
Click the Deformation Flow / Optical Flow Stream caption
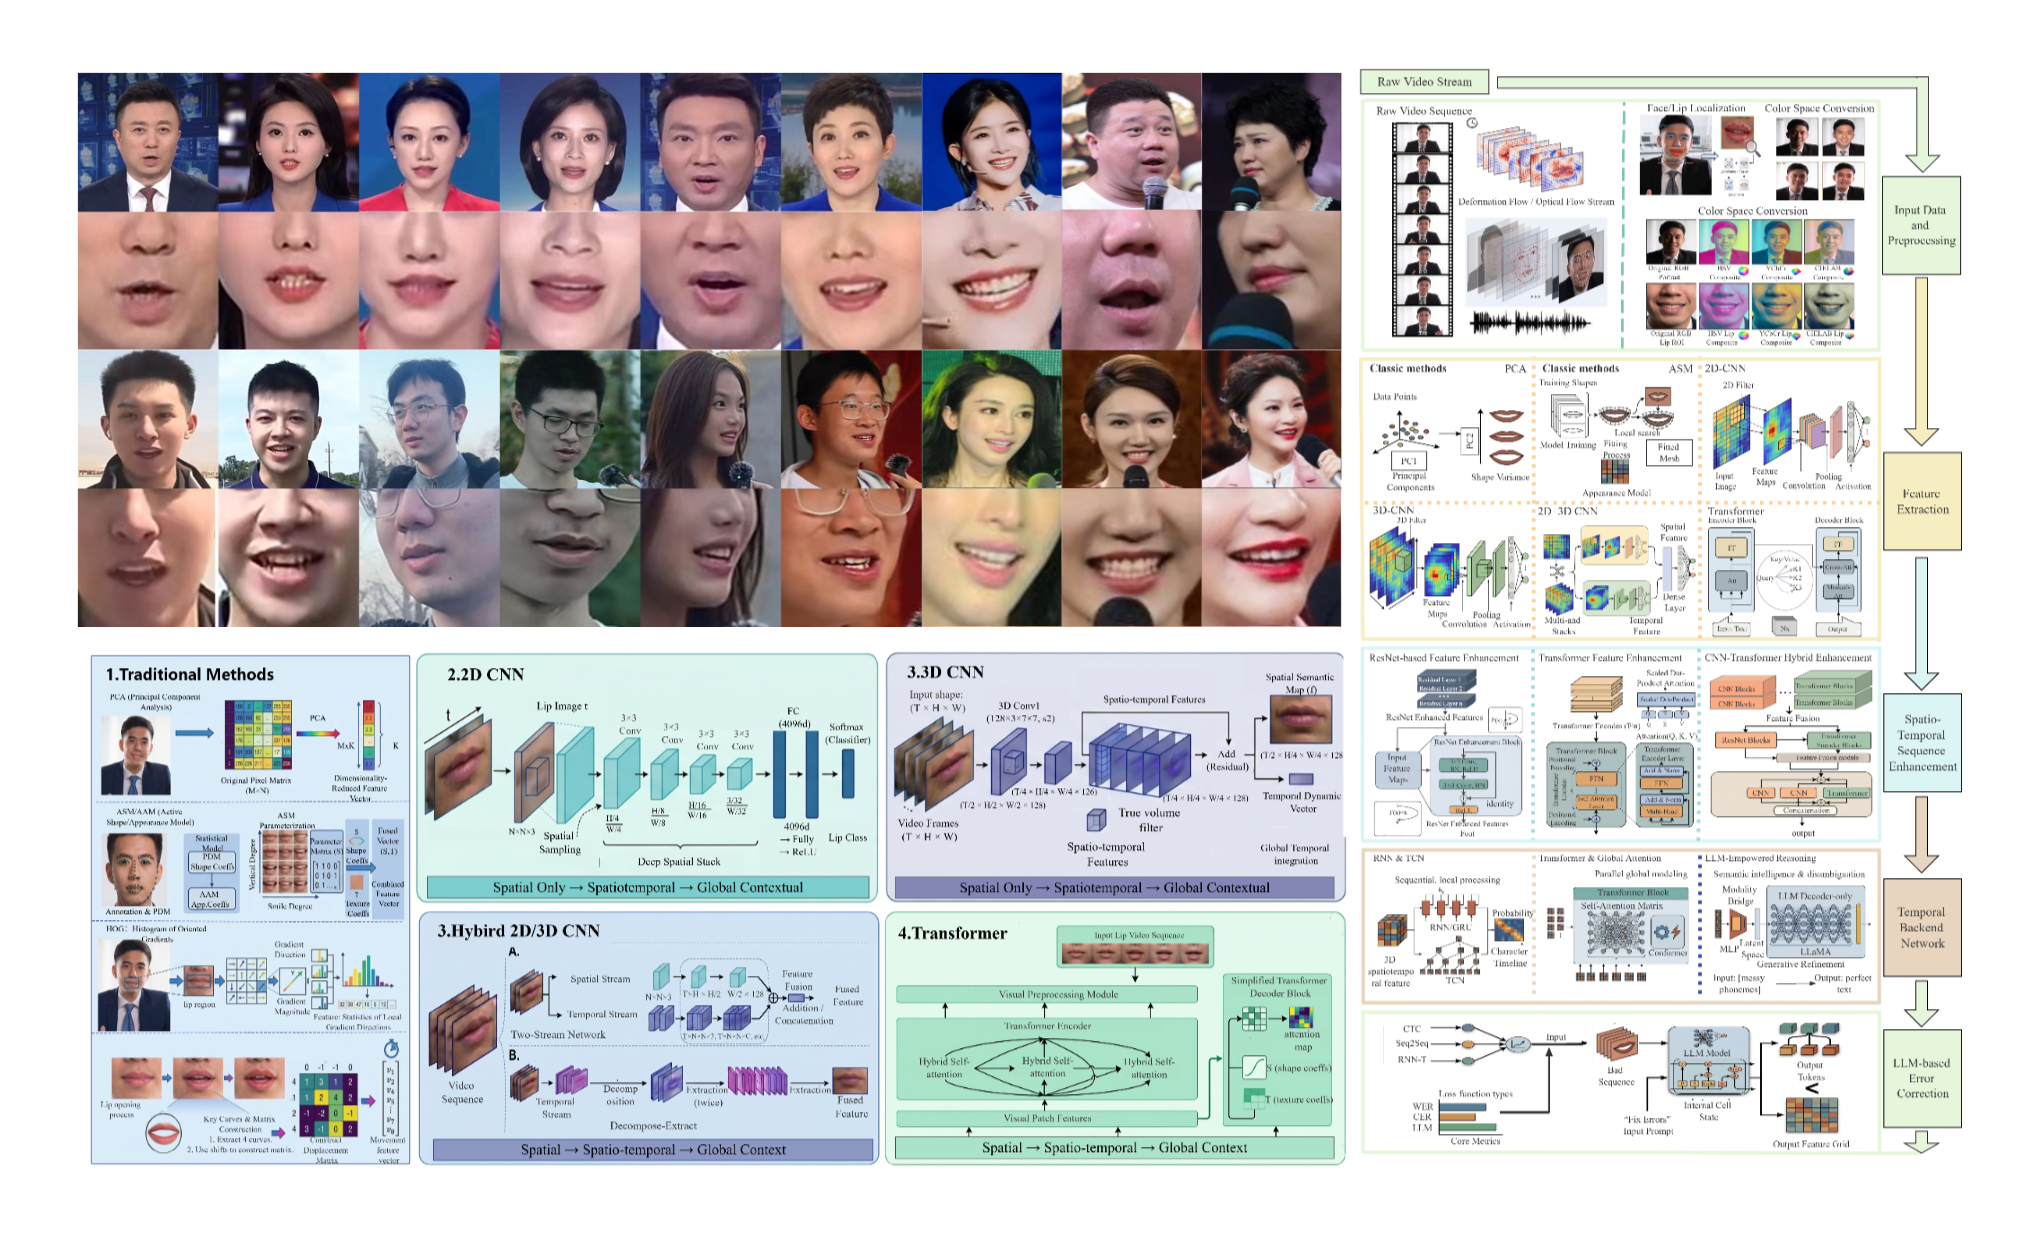1536,202
